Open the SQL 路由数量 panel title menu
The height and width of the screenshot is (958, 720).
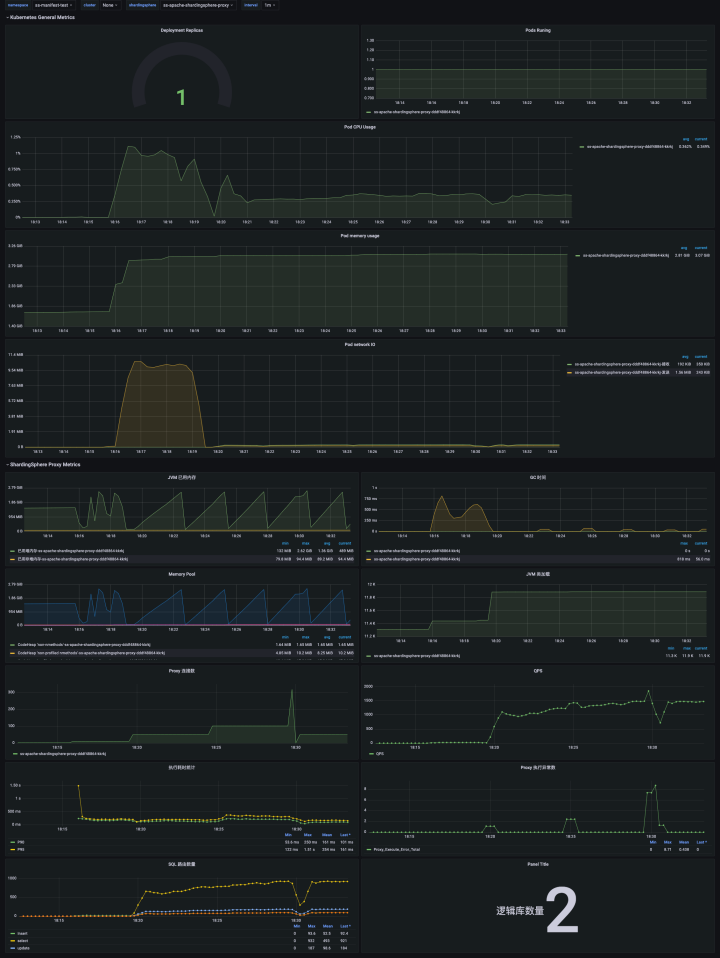coord(182,864)
